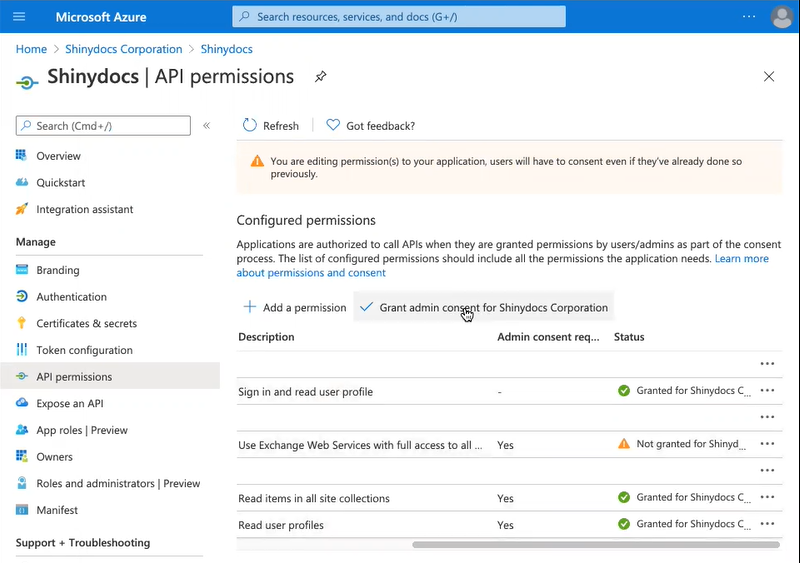
Task: Open more options for Exchange Web Services row
Action: 767,444
